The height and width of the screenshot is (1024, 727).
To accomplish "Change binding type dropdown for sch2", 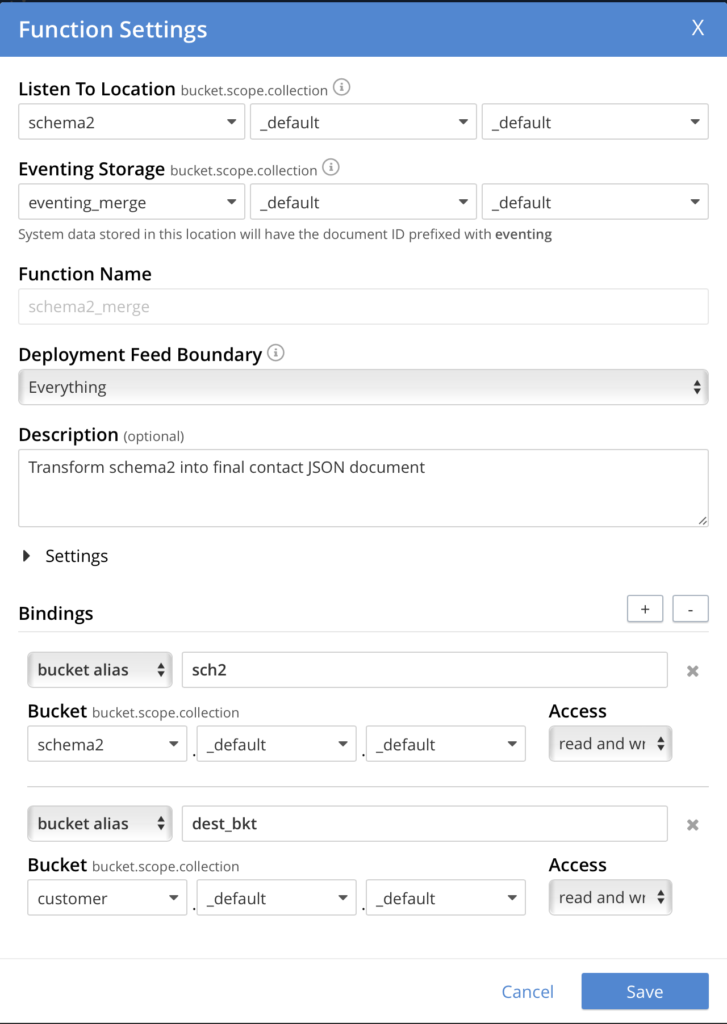I will [100, 670].
